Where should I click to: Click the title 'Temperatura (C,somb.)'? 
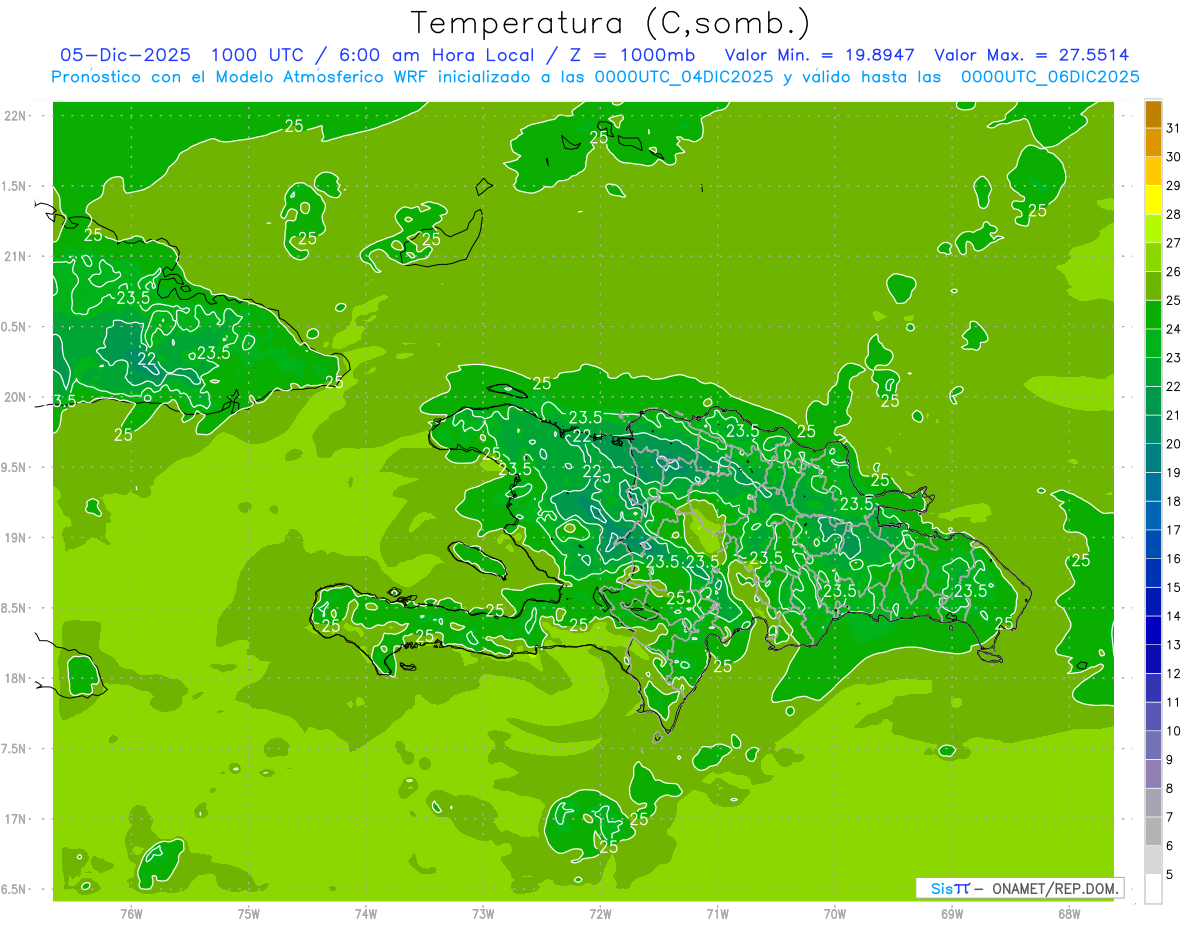click(610, 23)
